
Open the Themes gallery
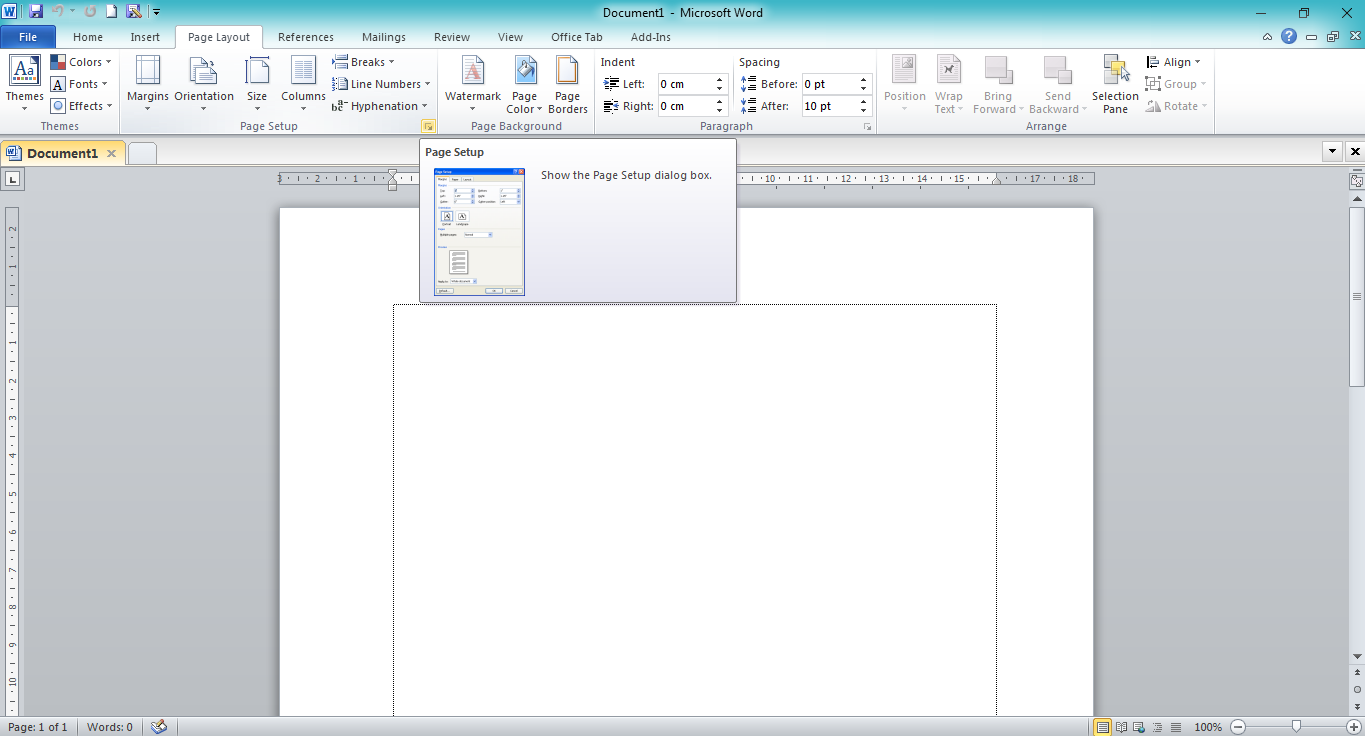25,85
